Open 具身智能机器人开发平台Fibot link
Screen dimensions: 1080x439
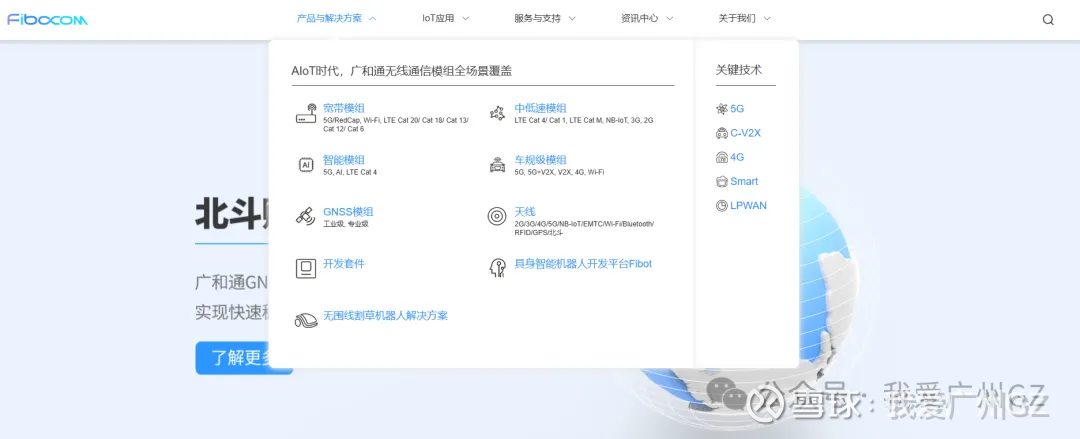(583, 263)
